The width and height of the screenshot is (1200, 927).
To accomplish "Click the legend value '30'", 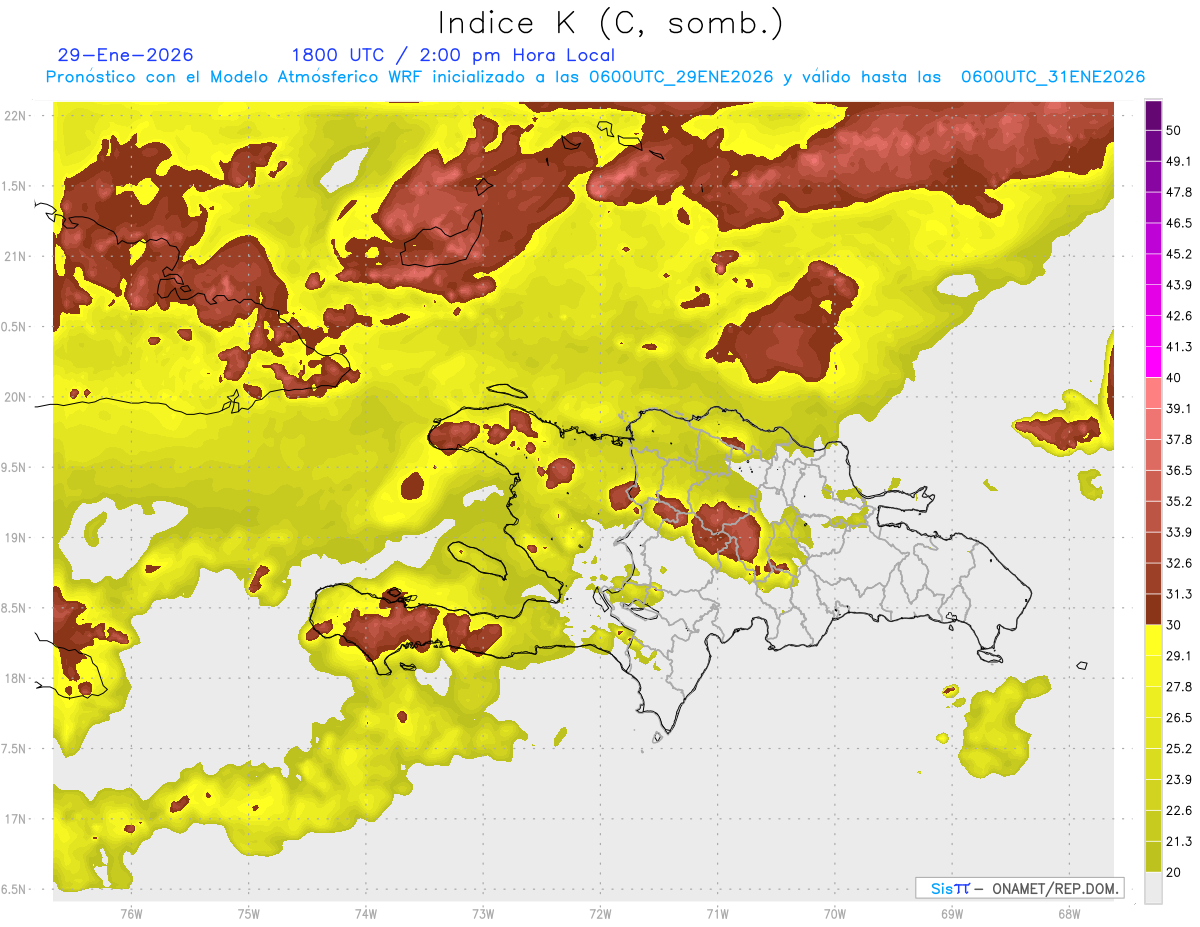I will click(1173, 625).
